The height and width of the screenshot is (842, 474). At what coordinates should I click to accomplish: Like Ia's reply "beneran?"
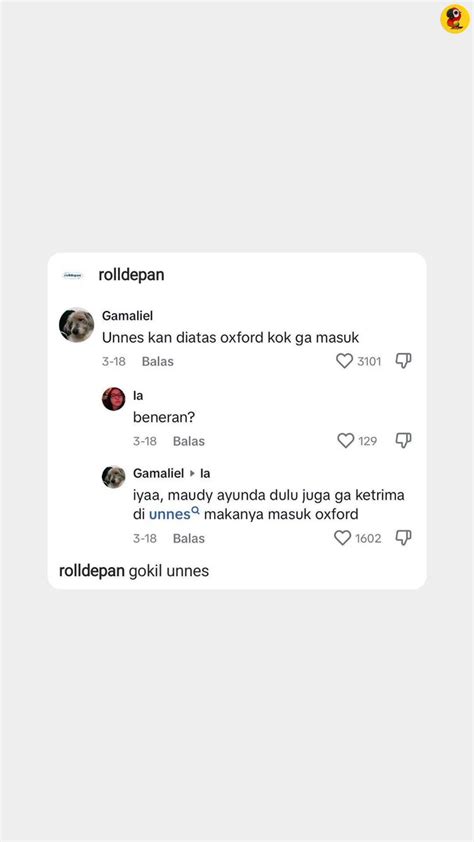coord(346,441)
